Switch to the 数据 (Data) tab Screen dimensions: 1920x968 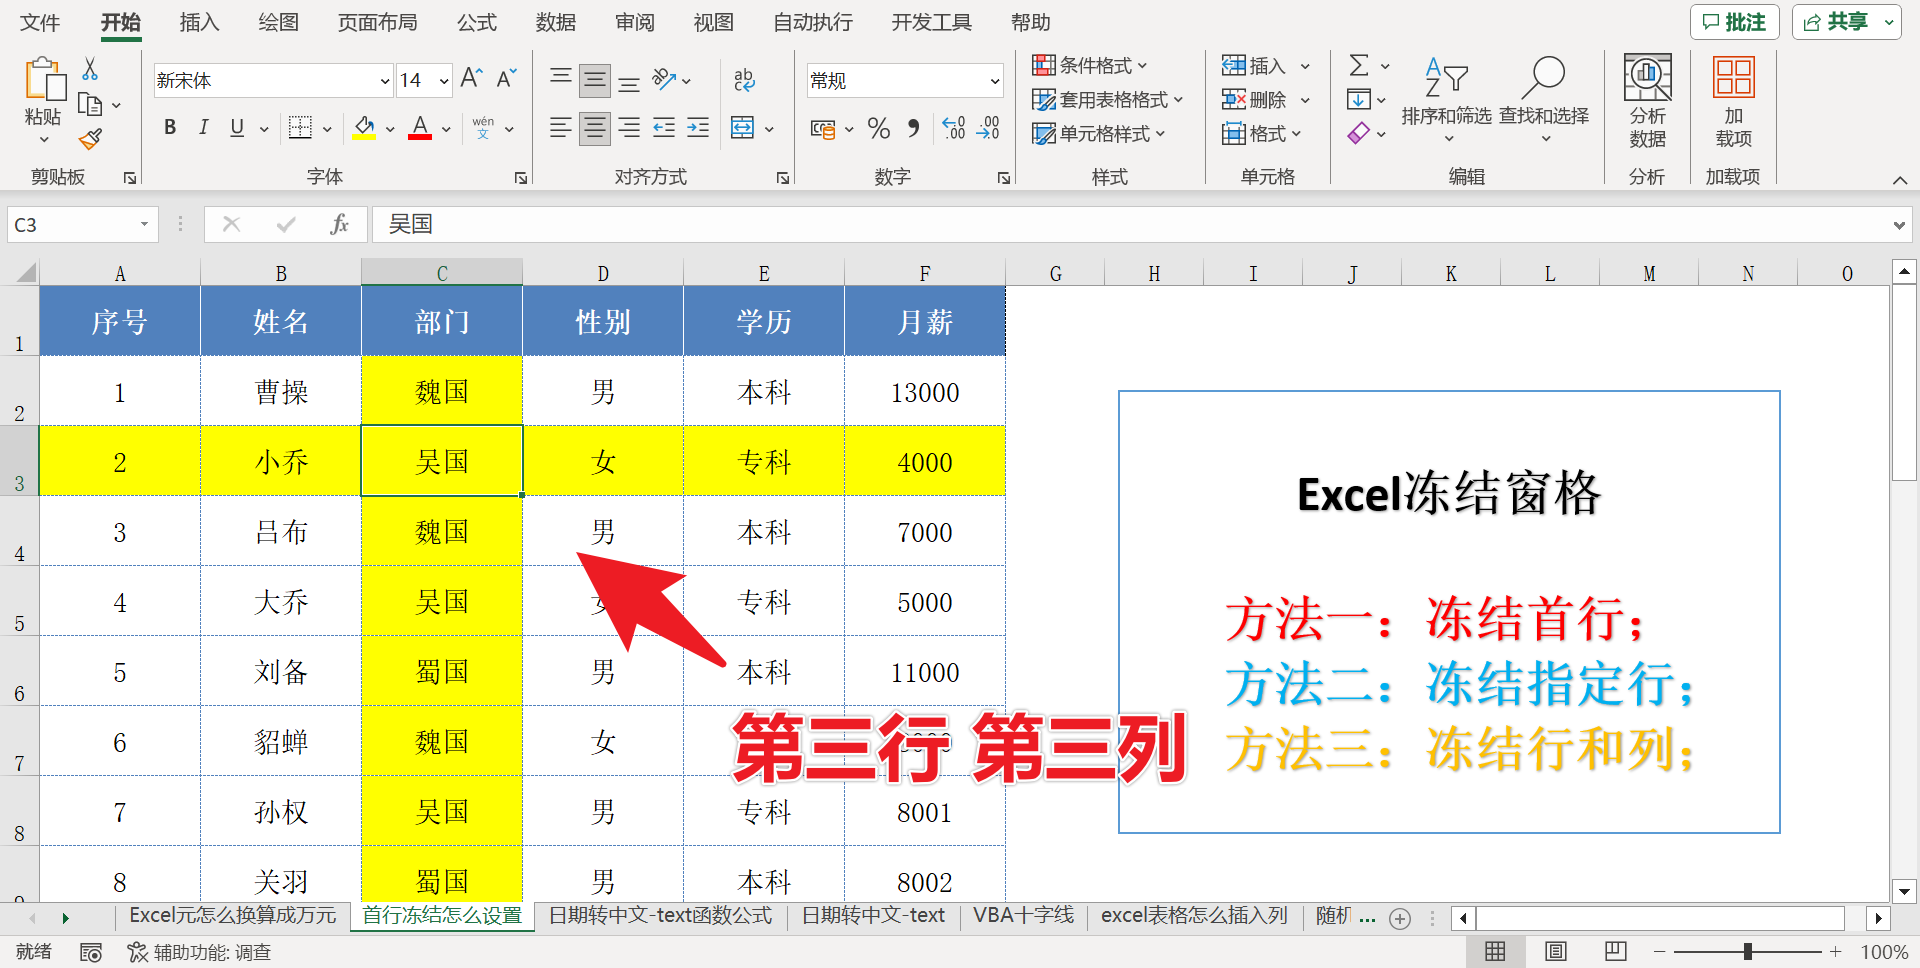pos(556,22)
